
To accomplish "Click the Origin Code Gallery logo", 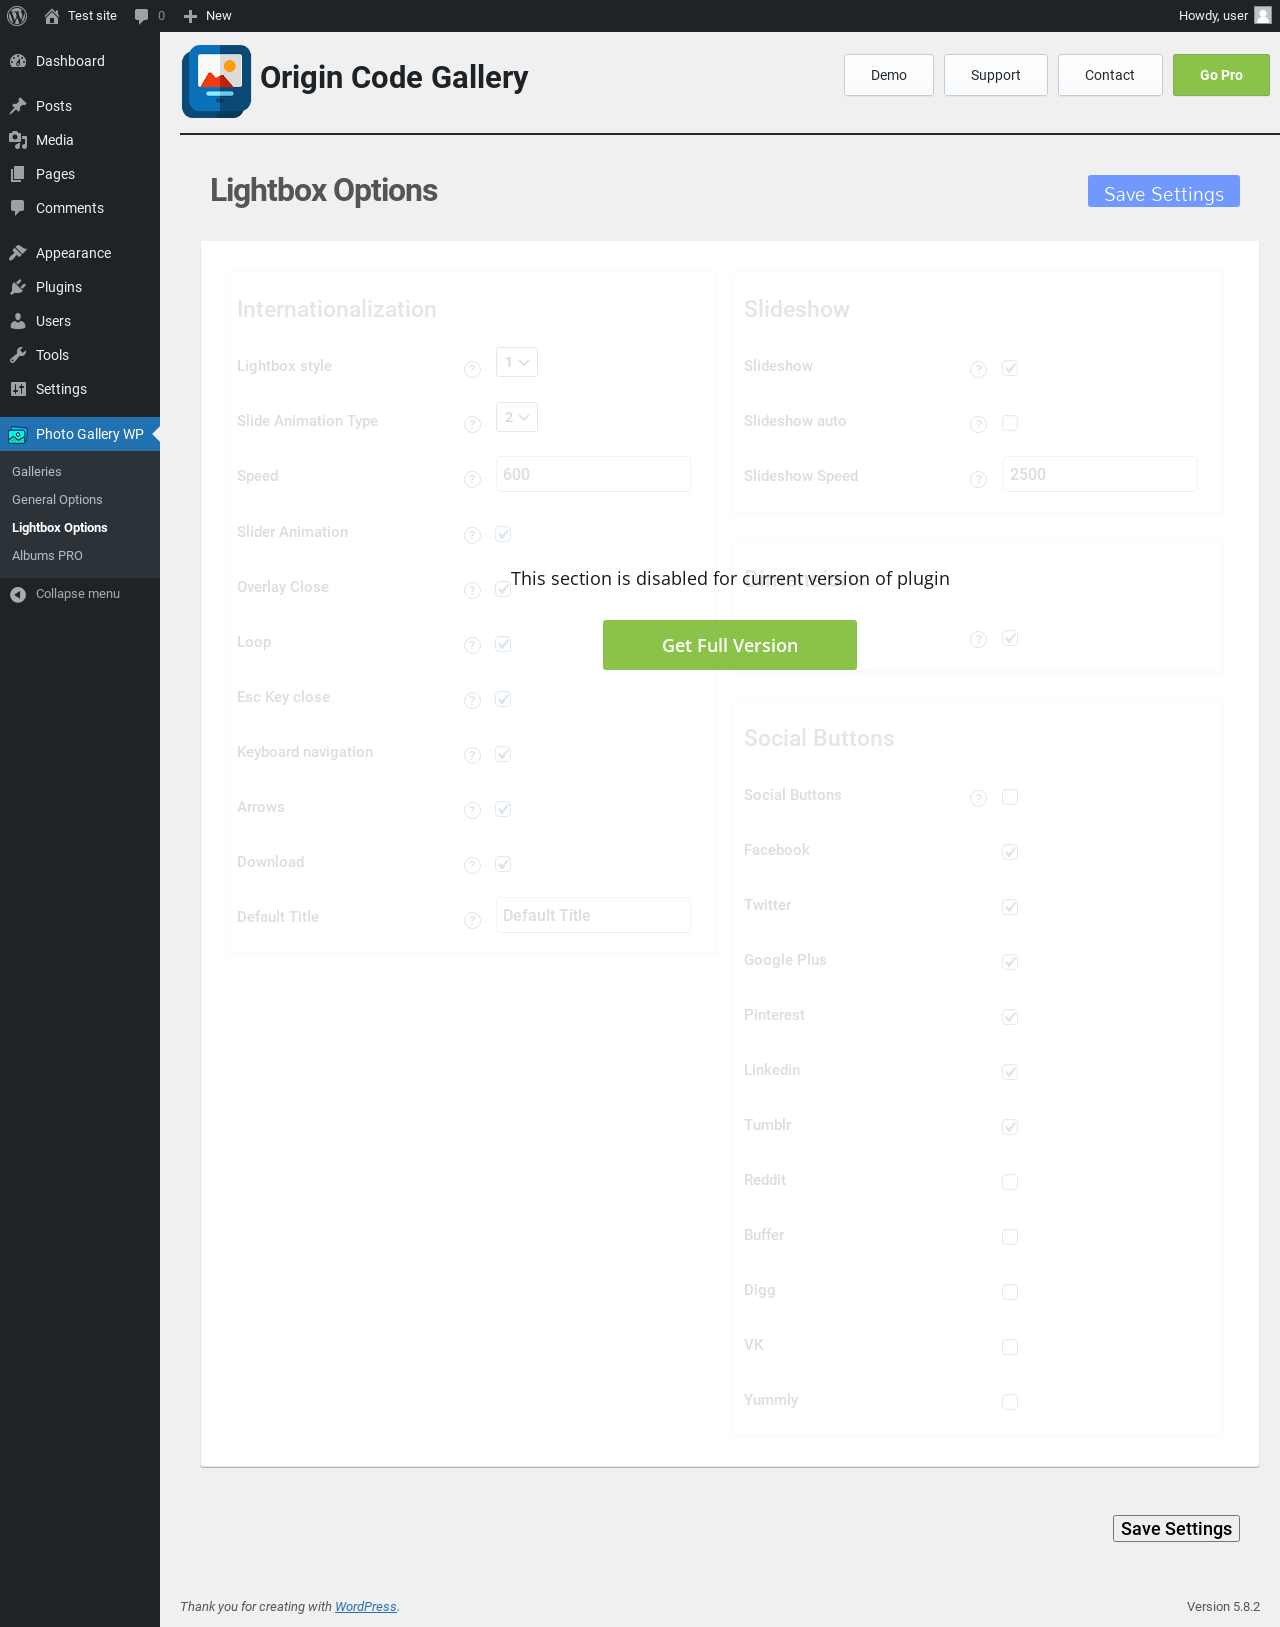I will pyautogui.click(x=216, y=81).
